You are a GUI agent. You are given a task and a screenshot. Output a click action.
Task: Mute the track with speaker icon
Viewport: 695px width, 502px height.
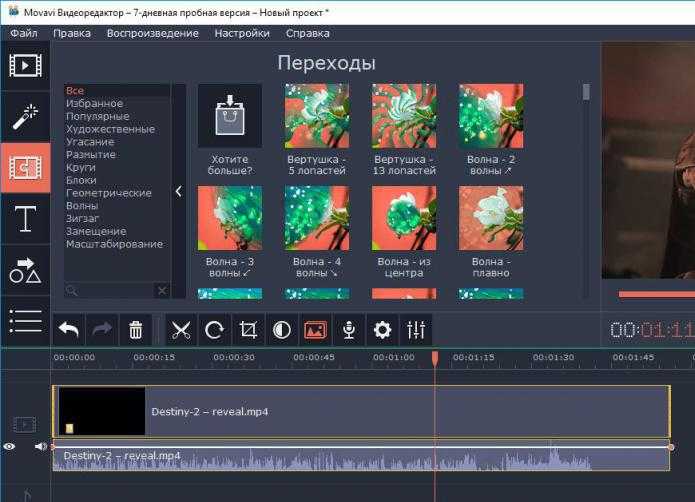click(x=41, y=447)
